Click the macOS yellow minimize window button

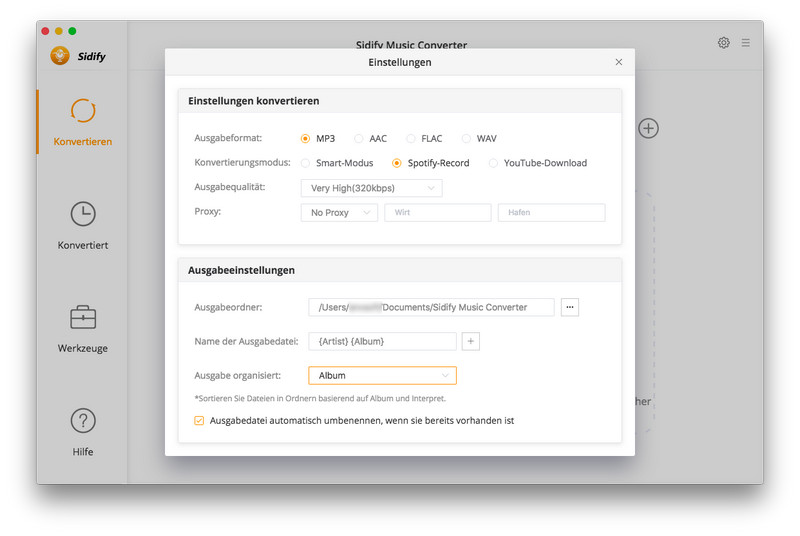(59, 31)
